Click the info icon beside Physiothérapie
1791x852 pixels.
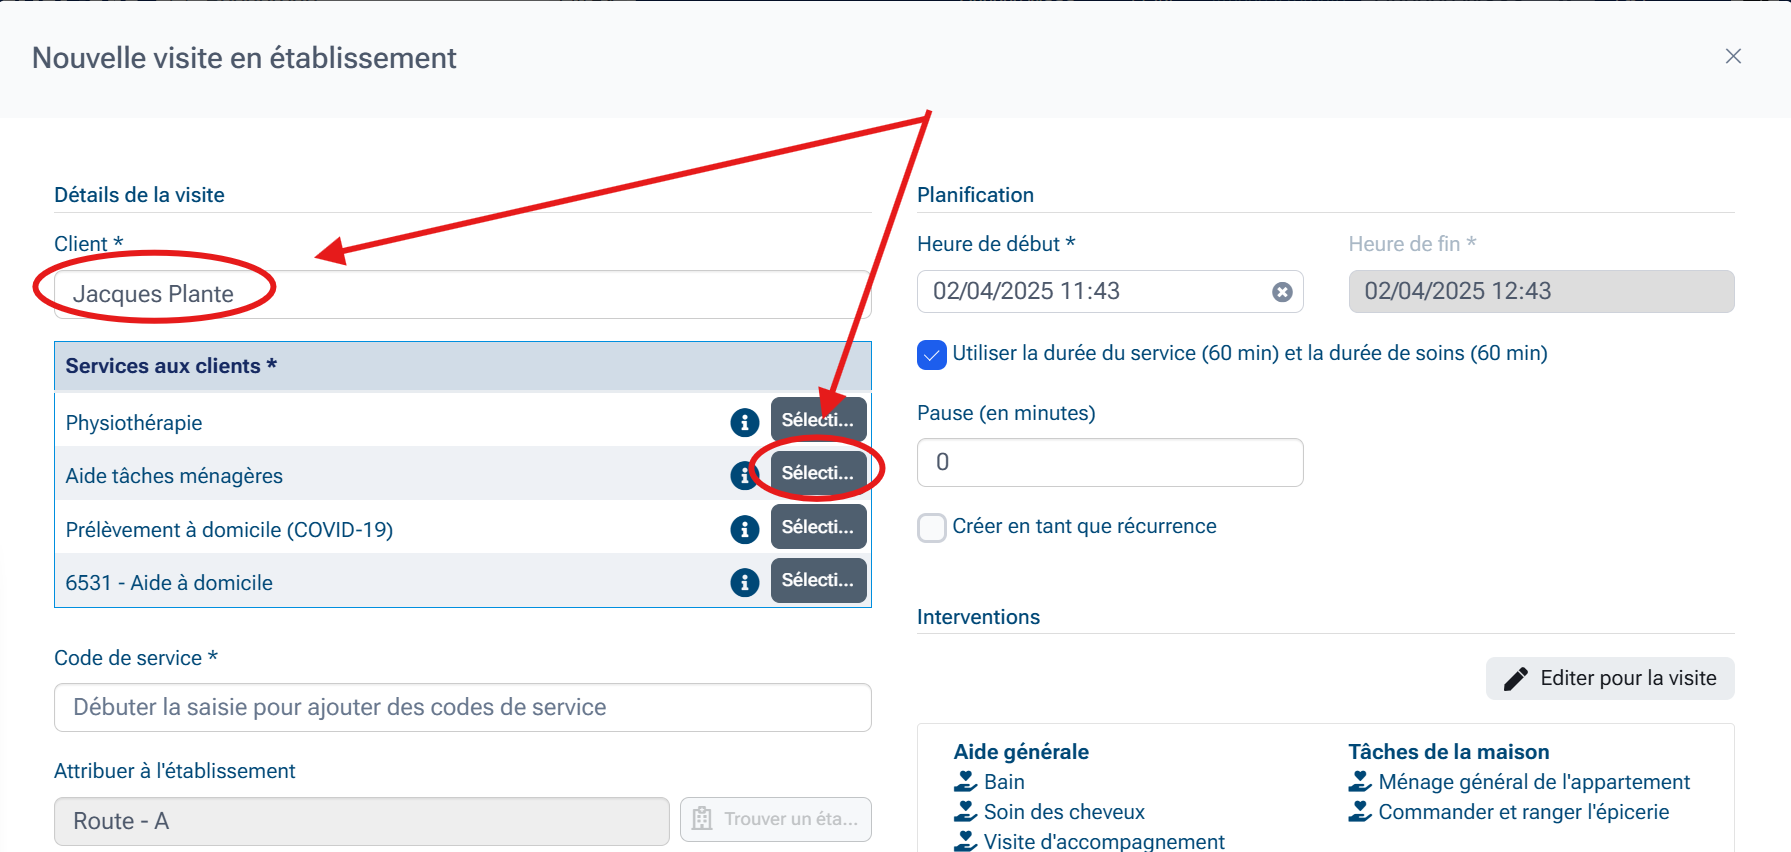[x=744, y=423]
